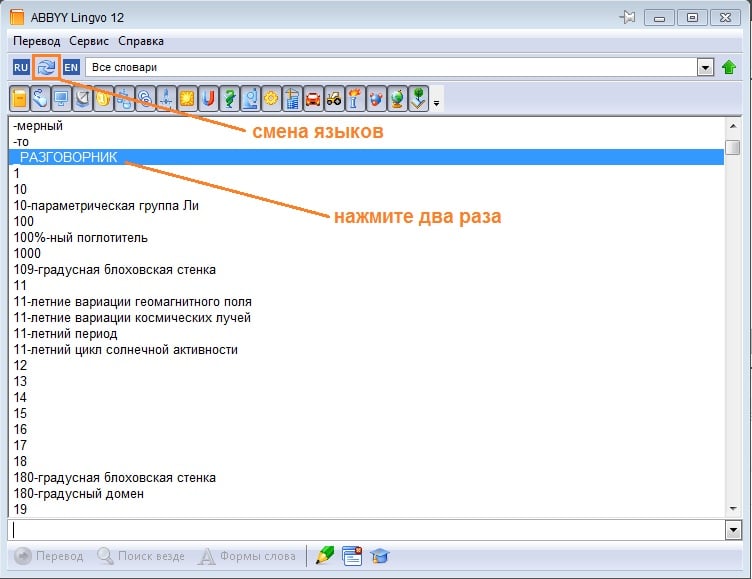This screenshot has height=579, width=752.
Task: Select 10-параметрическая группа Ли entry
Action: coord(366,205)
